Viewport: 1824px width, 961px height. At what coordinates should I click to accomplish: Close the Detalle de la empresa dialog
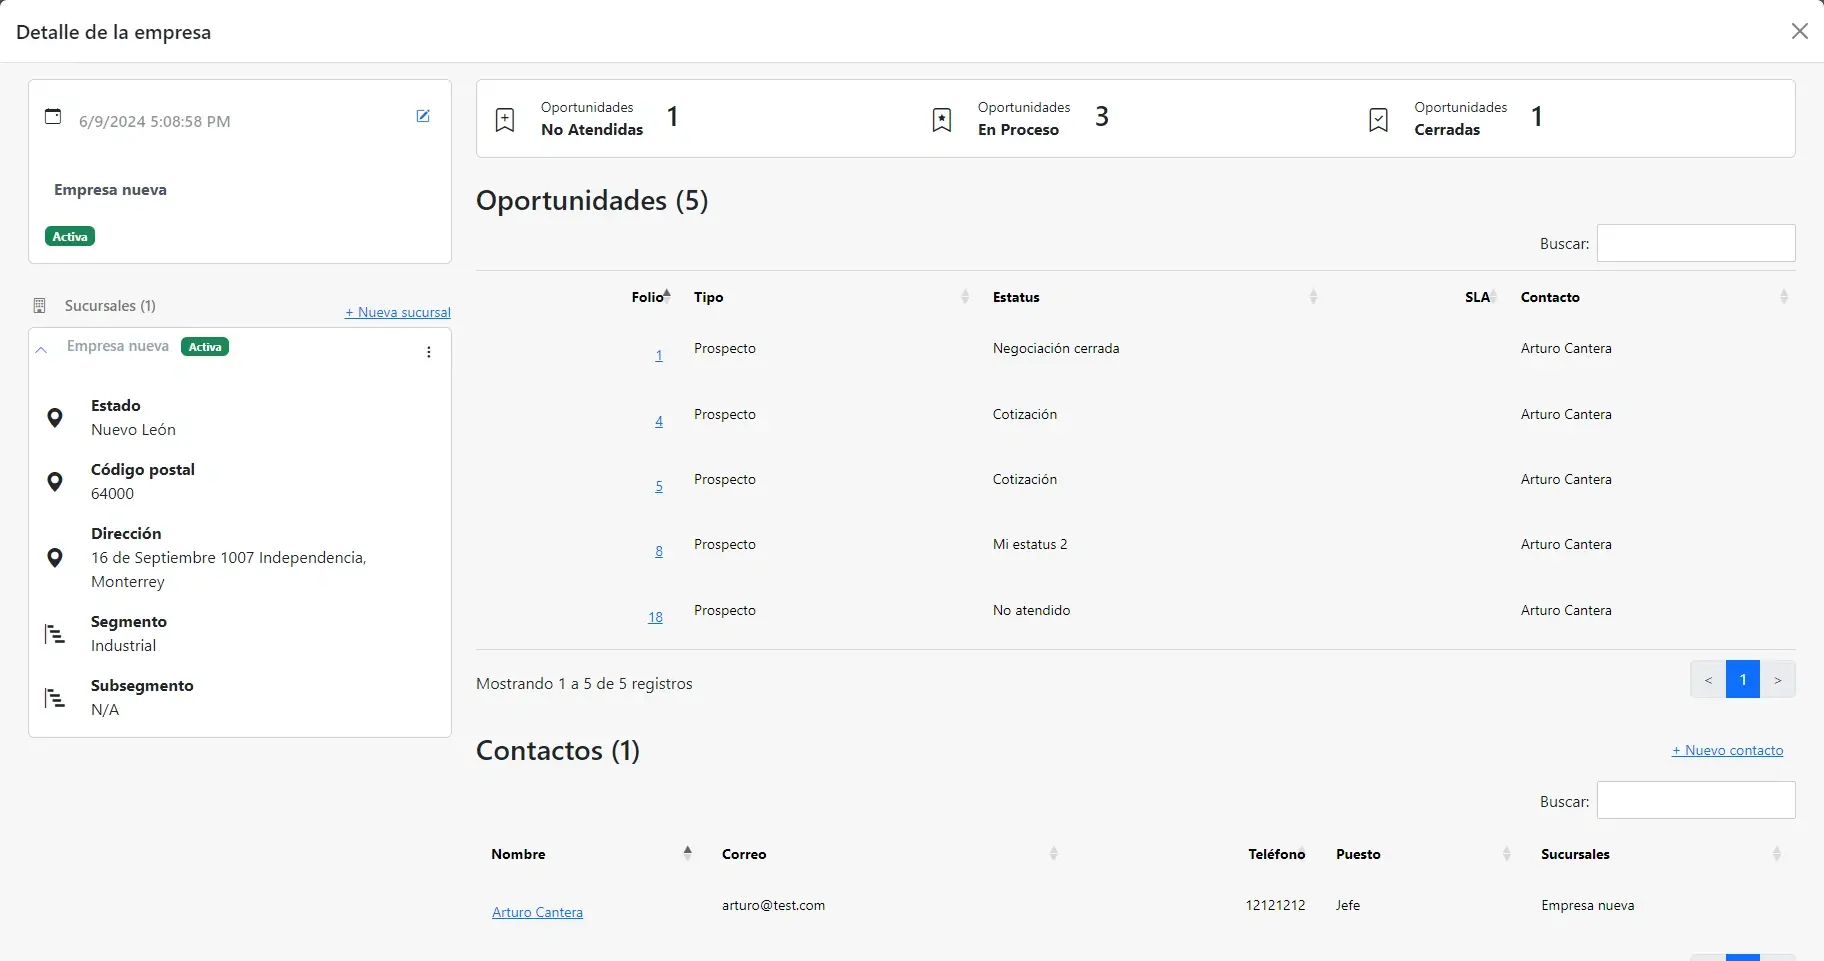1800,31
